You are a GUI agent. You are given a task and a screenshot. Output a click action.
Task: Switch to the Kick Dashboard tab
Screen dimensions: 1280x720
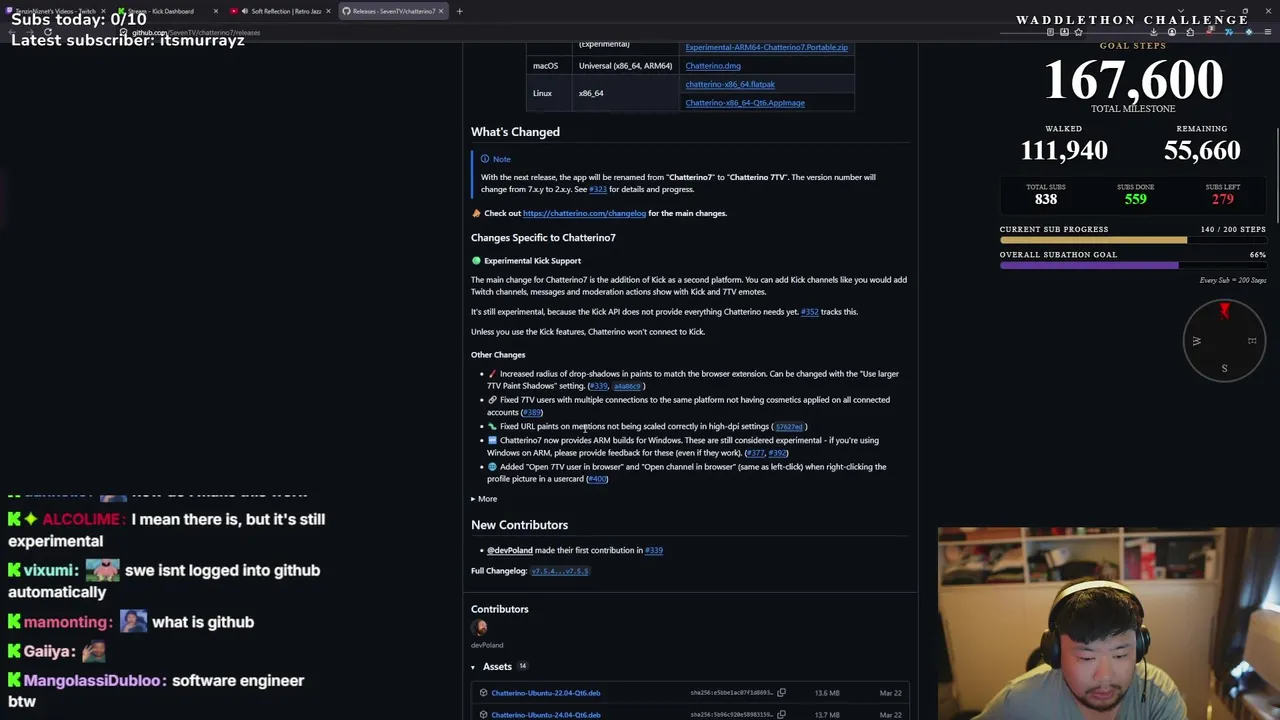coord(167,11)
